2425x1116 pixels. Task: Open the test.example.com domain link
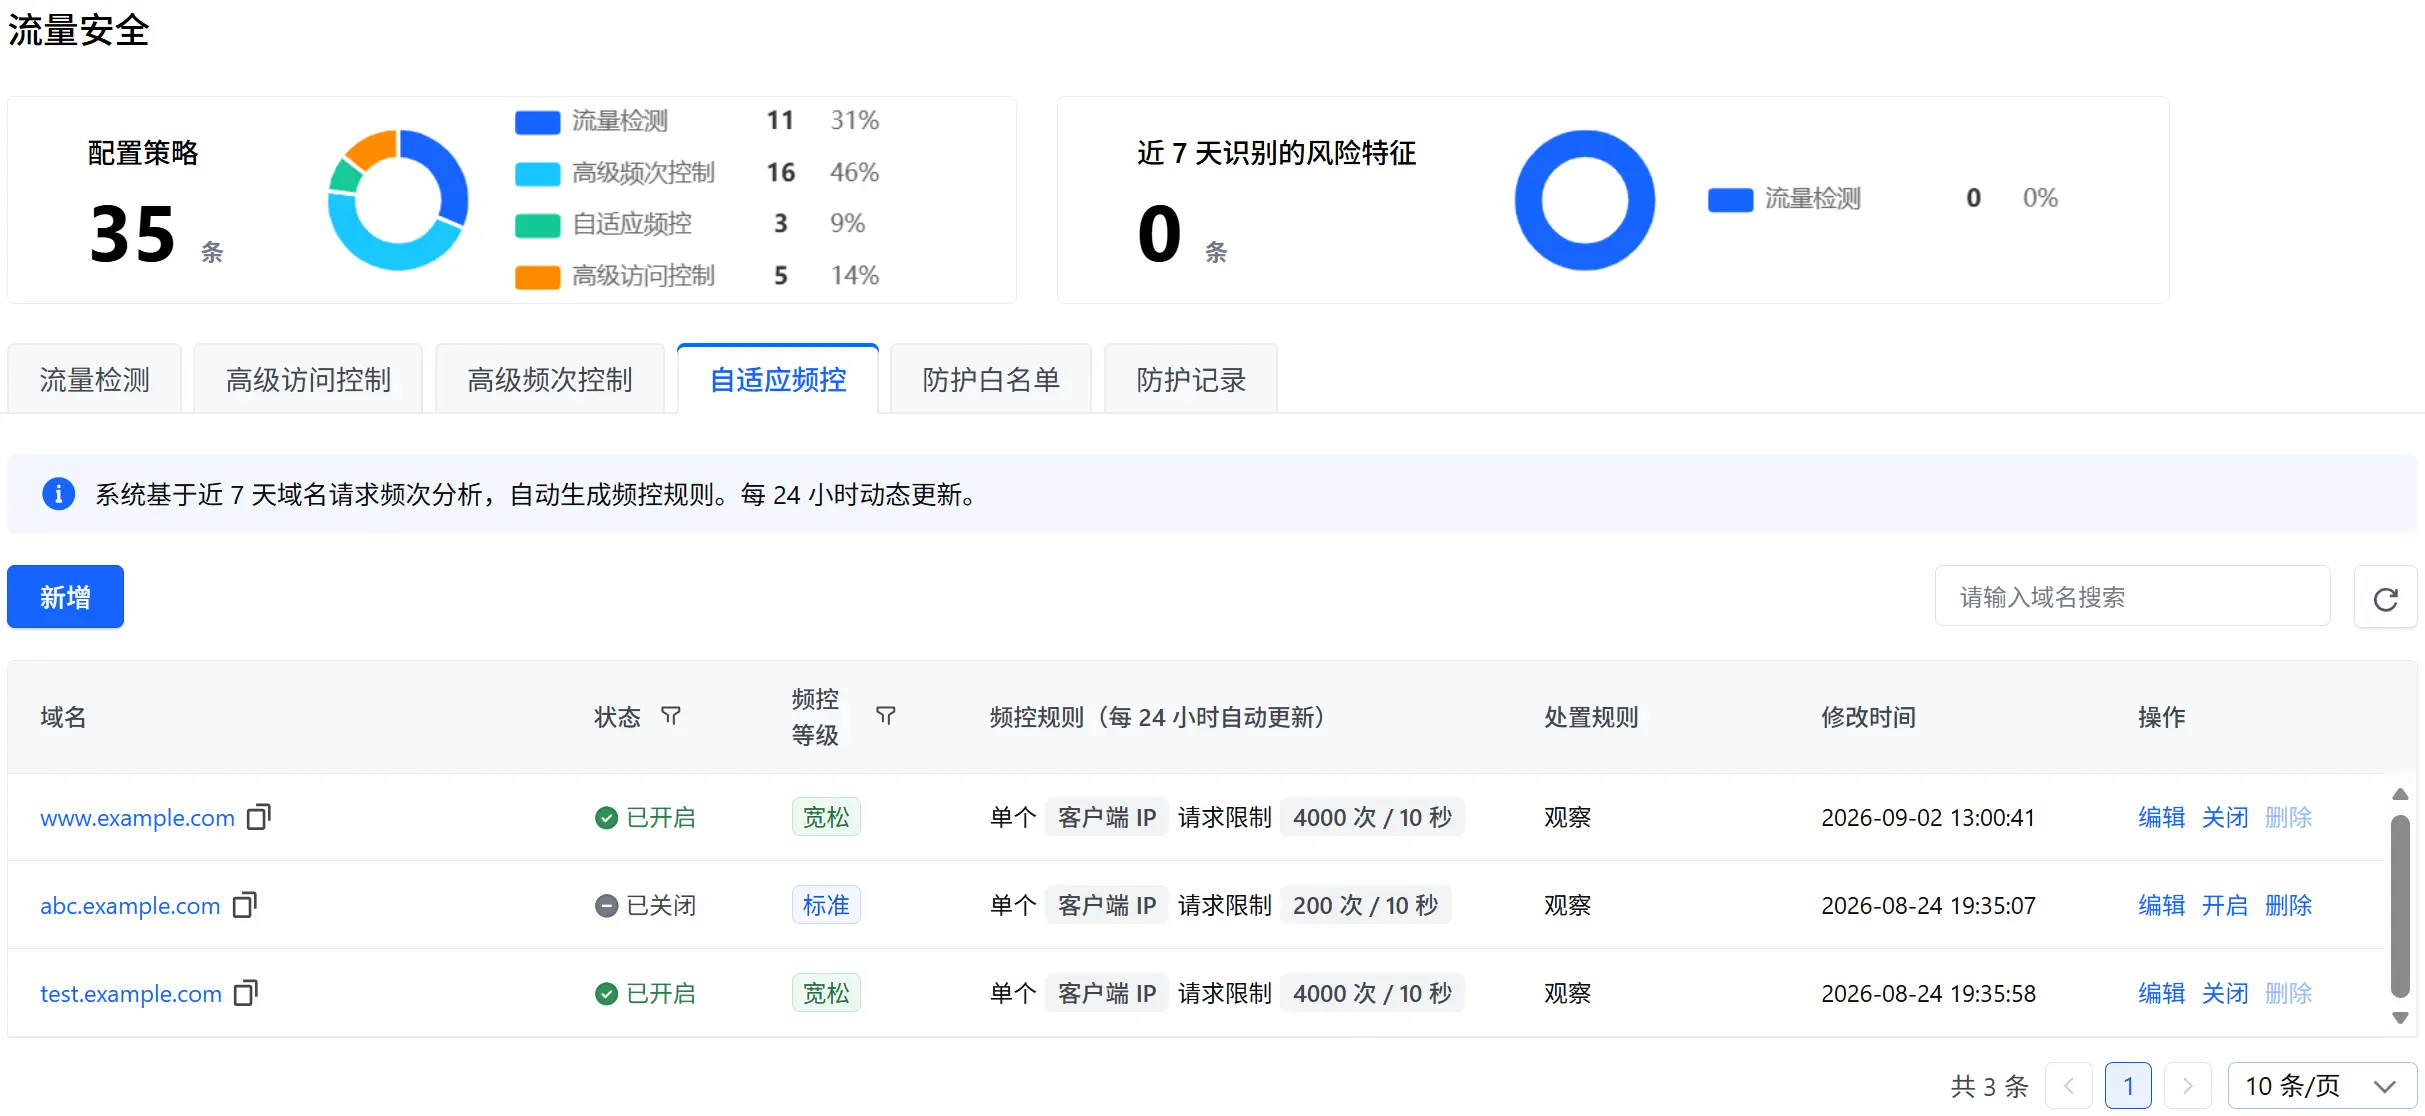pyautogui.click(x=131, y=994)
